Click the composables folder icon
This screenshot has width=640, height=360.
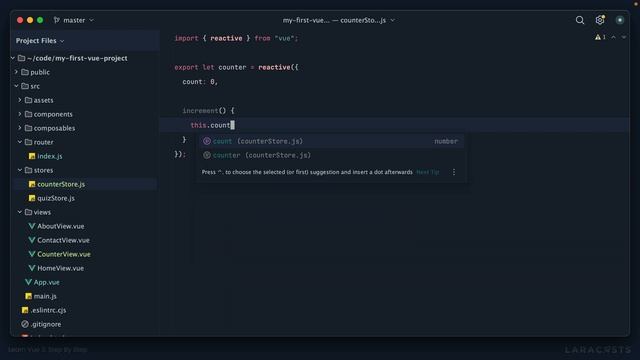[28, 128]
